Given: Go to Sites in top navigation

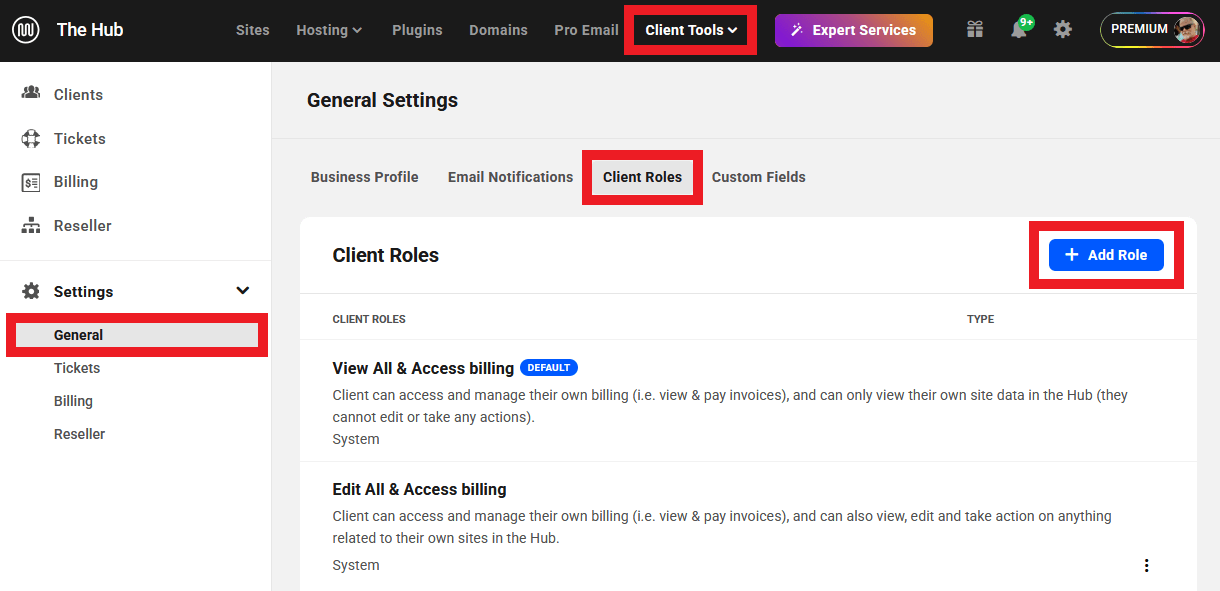Looking at the screenshot, I should click(x=252, y=30).
